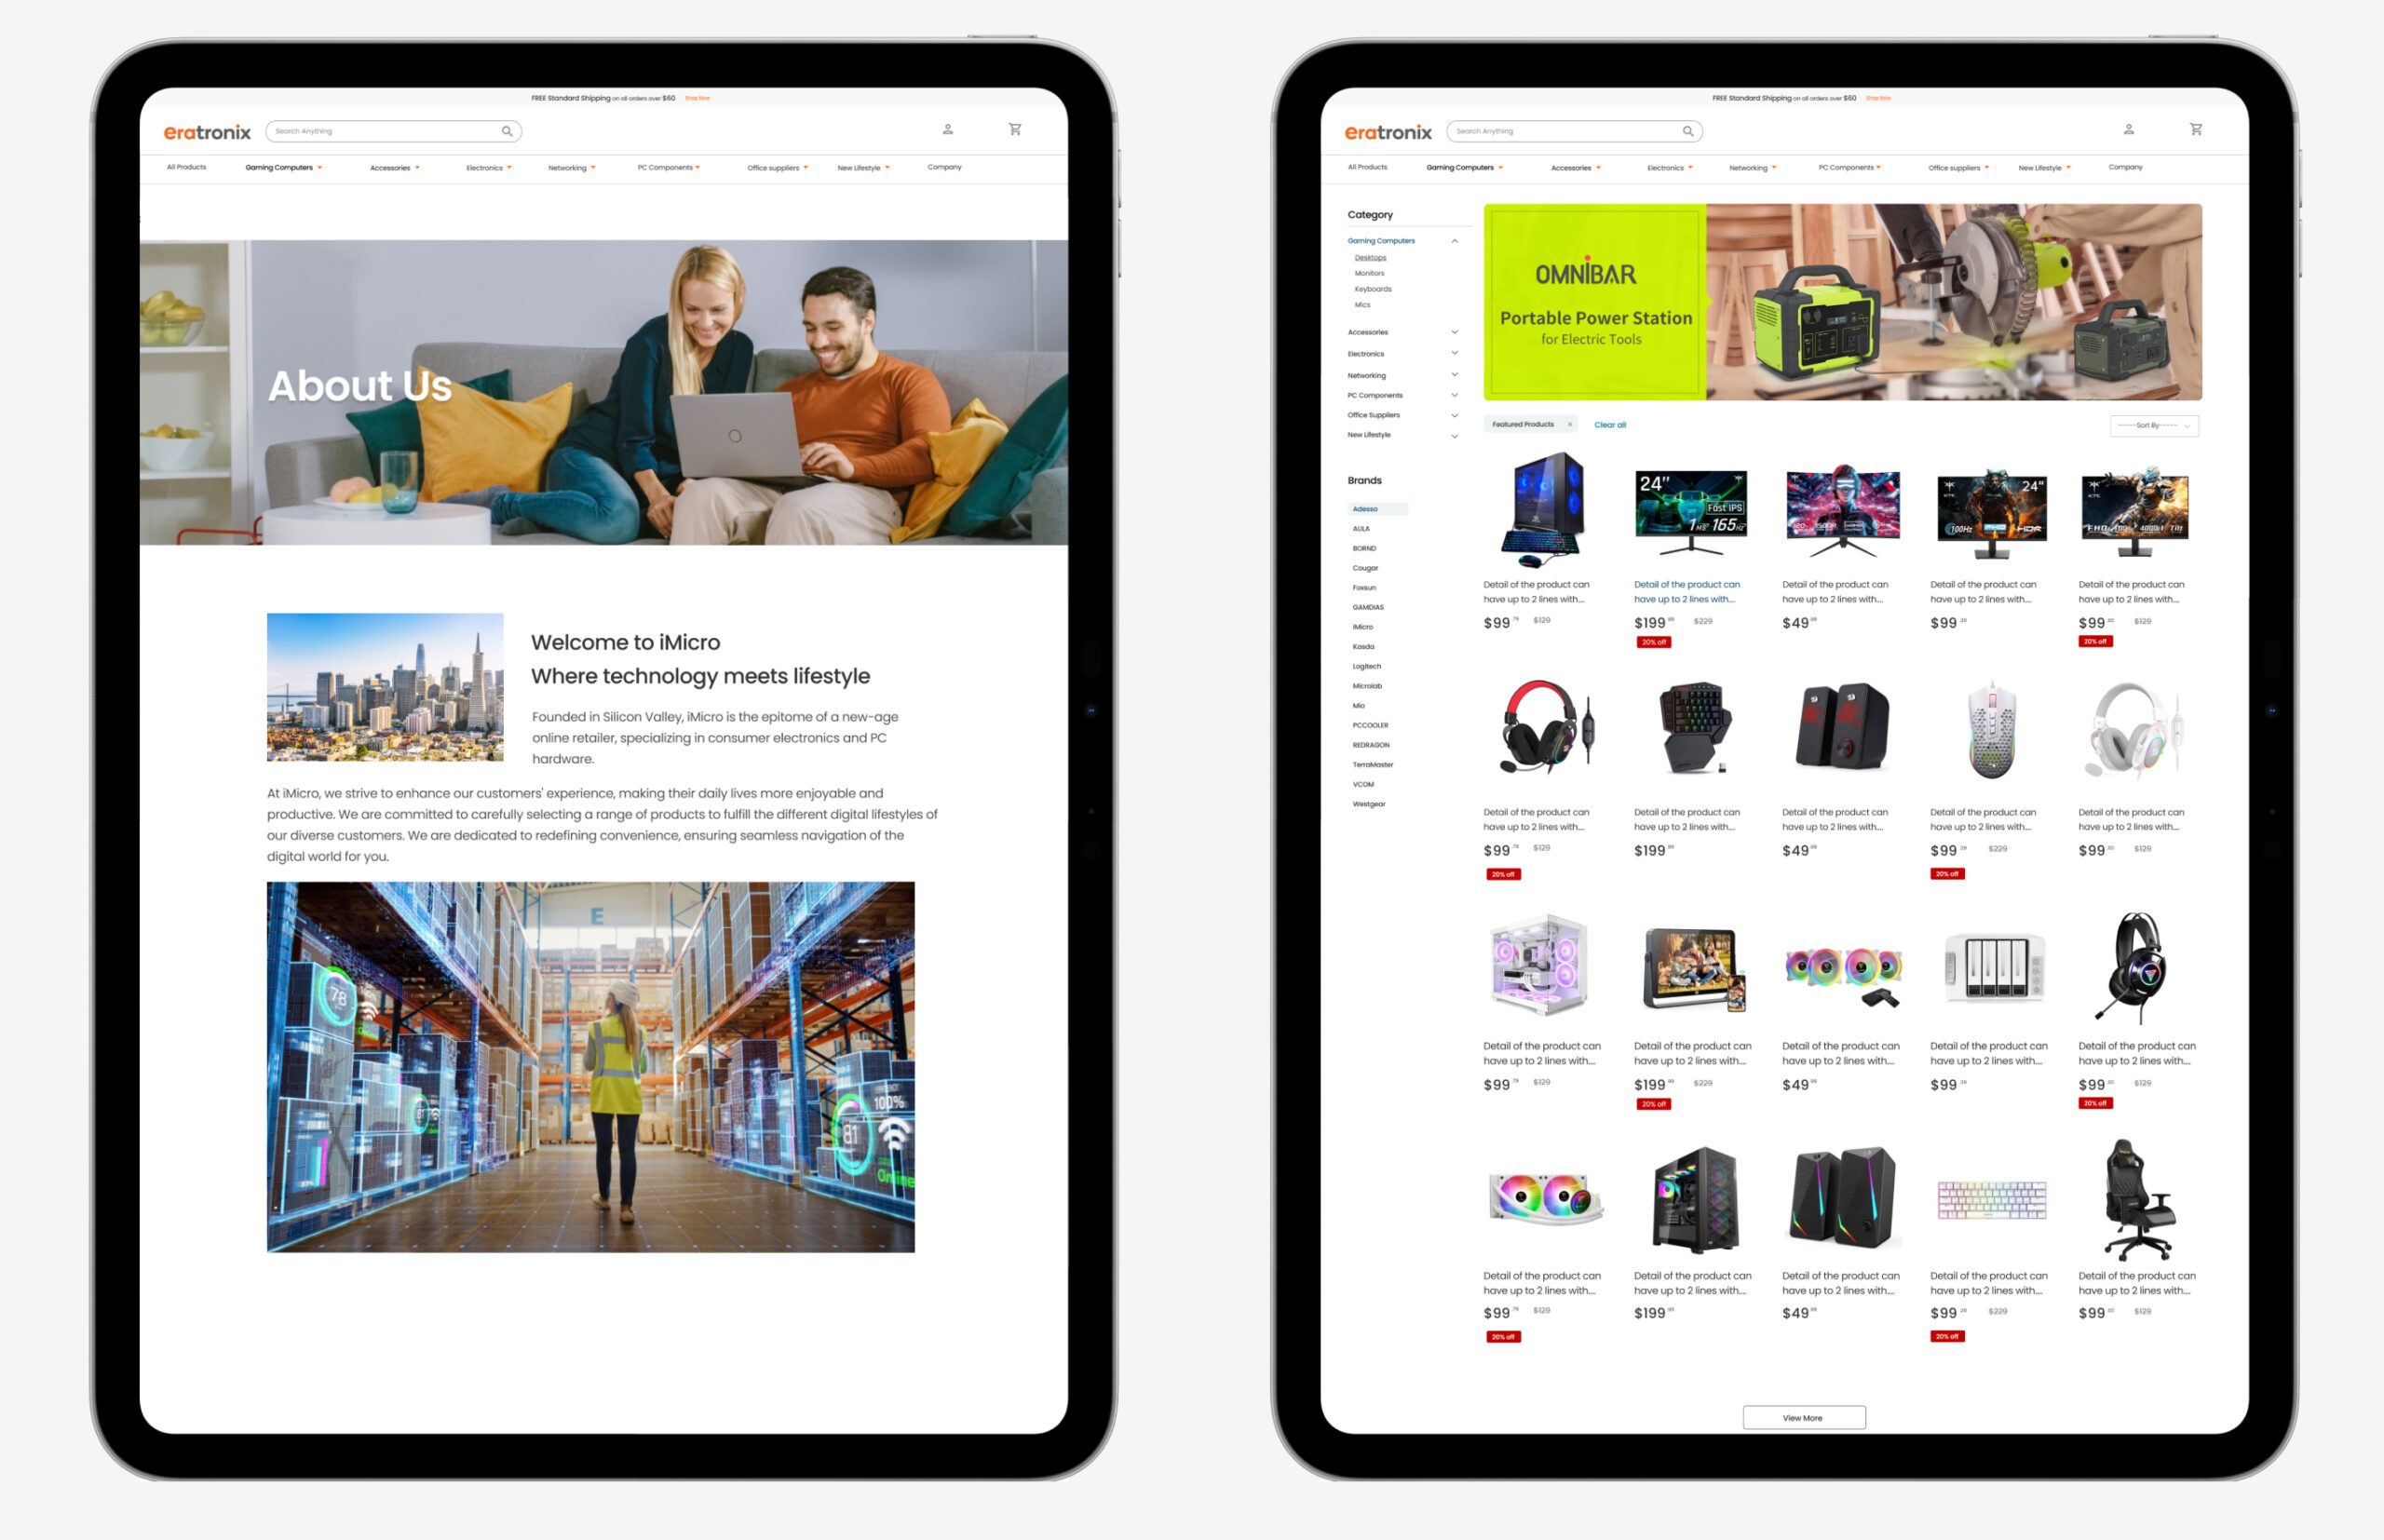Click the user account icon on left tablet
The width and height of the screenshot is (2384, 1540).
pos(949,128)
